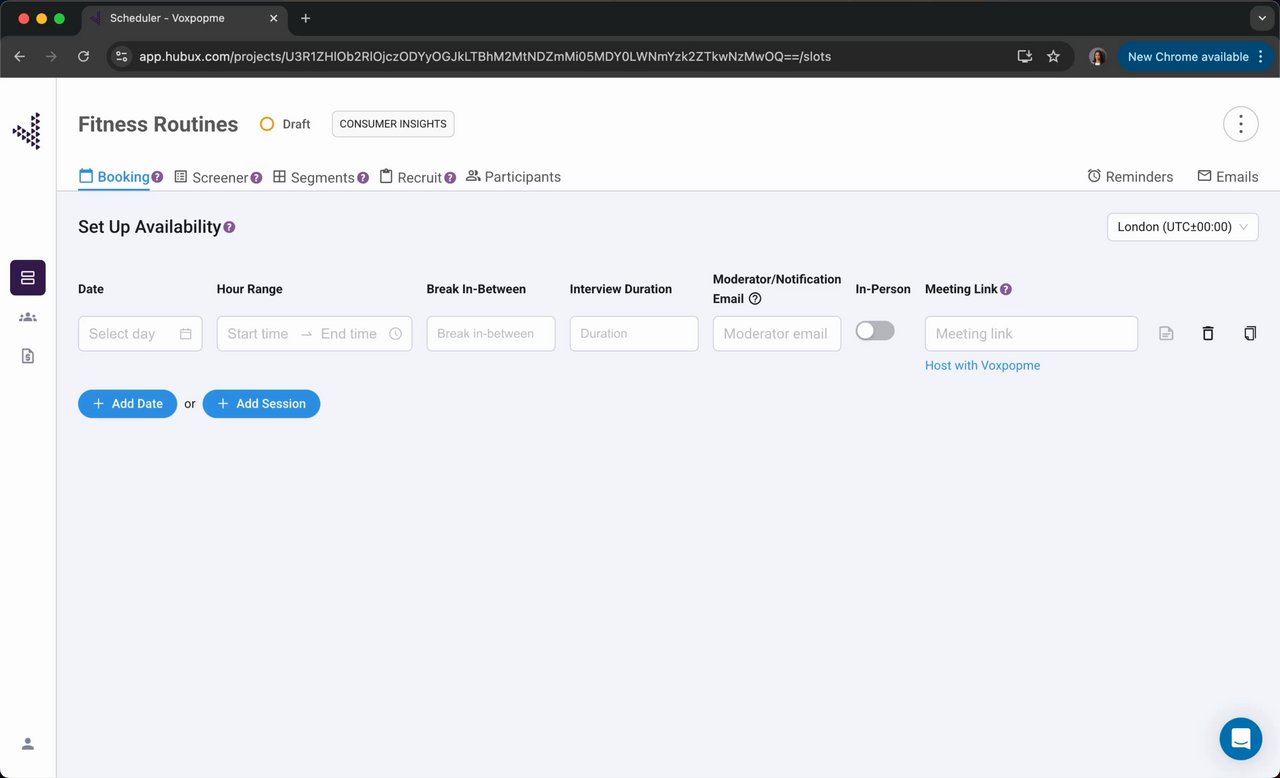Click the Voxpopme logo in sidebar

(27, 131)
